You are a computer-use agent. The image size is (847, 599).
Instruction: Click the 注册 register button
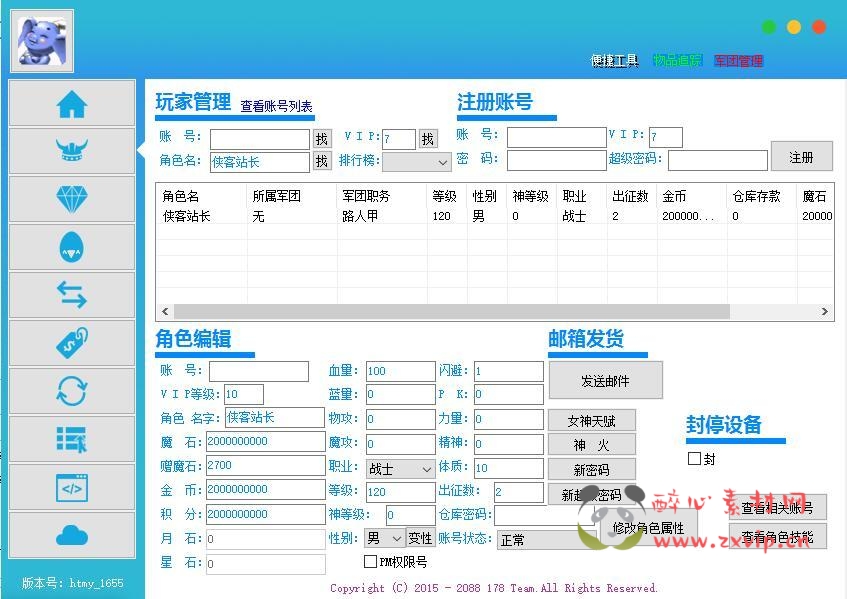pos(802,157)
